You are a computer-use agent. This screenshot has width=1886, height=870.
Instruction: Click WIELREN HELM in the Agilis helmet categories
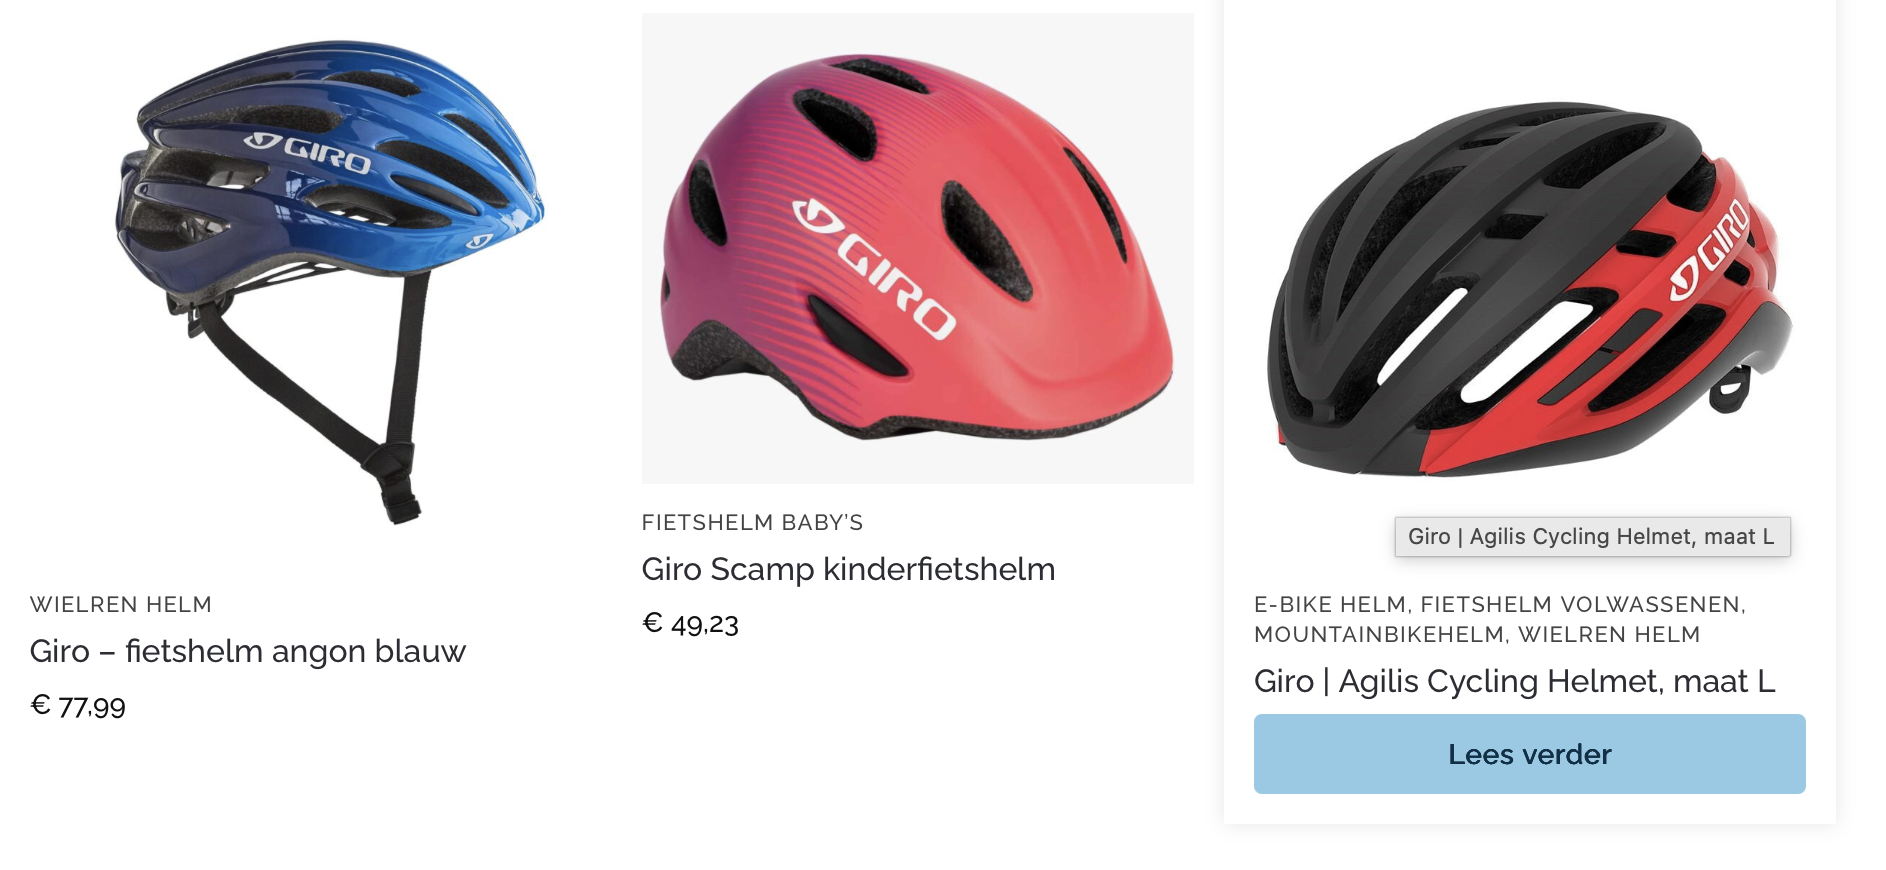click(x=1609, y=634)
